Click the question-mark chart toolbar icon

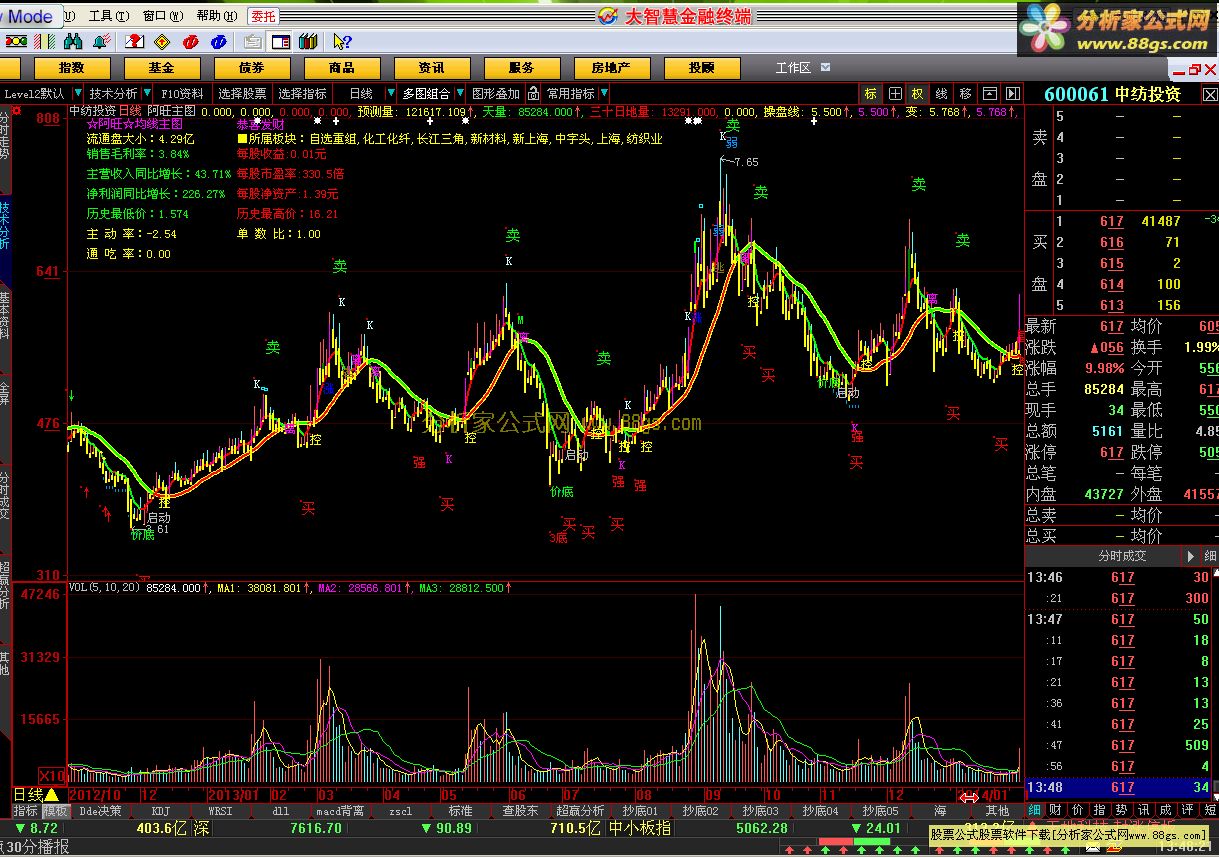tap(135, 41)
